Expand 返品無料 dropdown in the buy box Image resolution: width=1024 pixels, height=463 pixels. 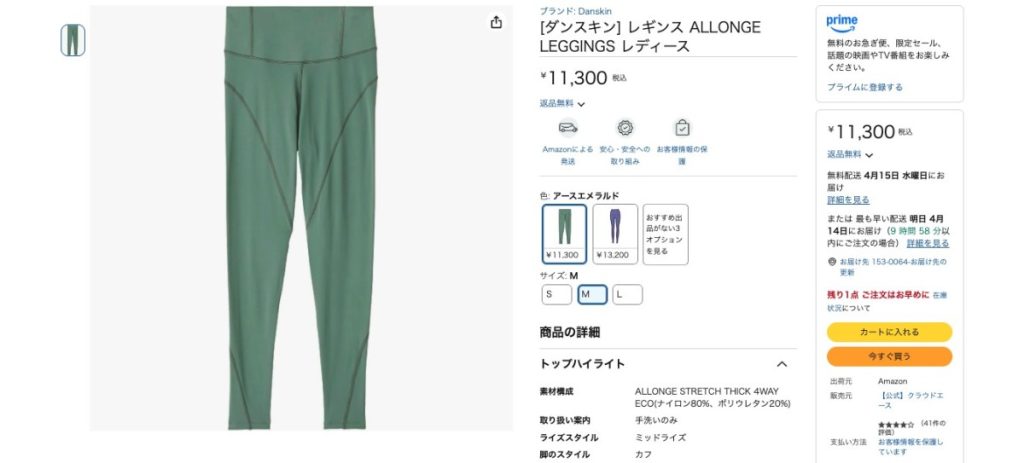pos(850,155)
